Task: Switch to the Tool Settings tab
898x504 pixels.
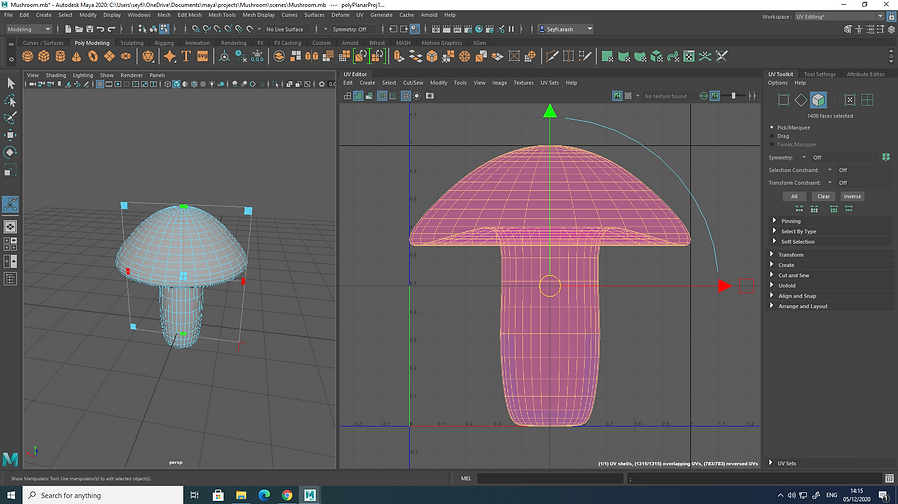Action: click(820, 74)
